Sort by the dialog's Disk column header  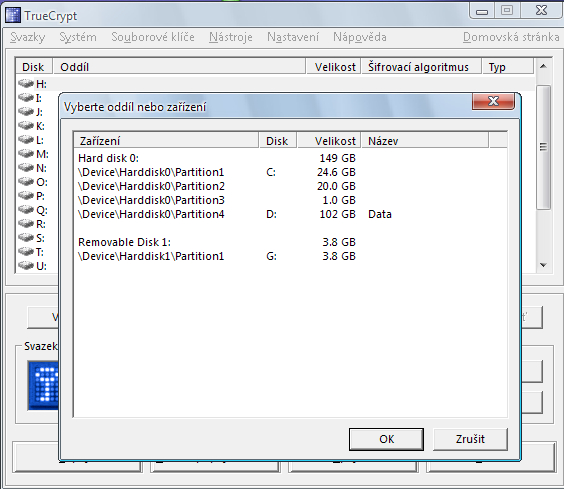278,140
